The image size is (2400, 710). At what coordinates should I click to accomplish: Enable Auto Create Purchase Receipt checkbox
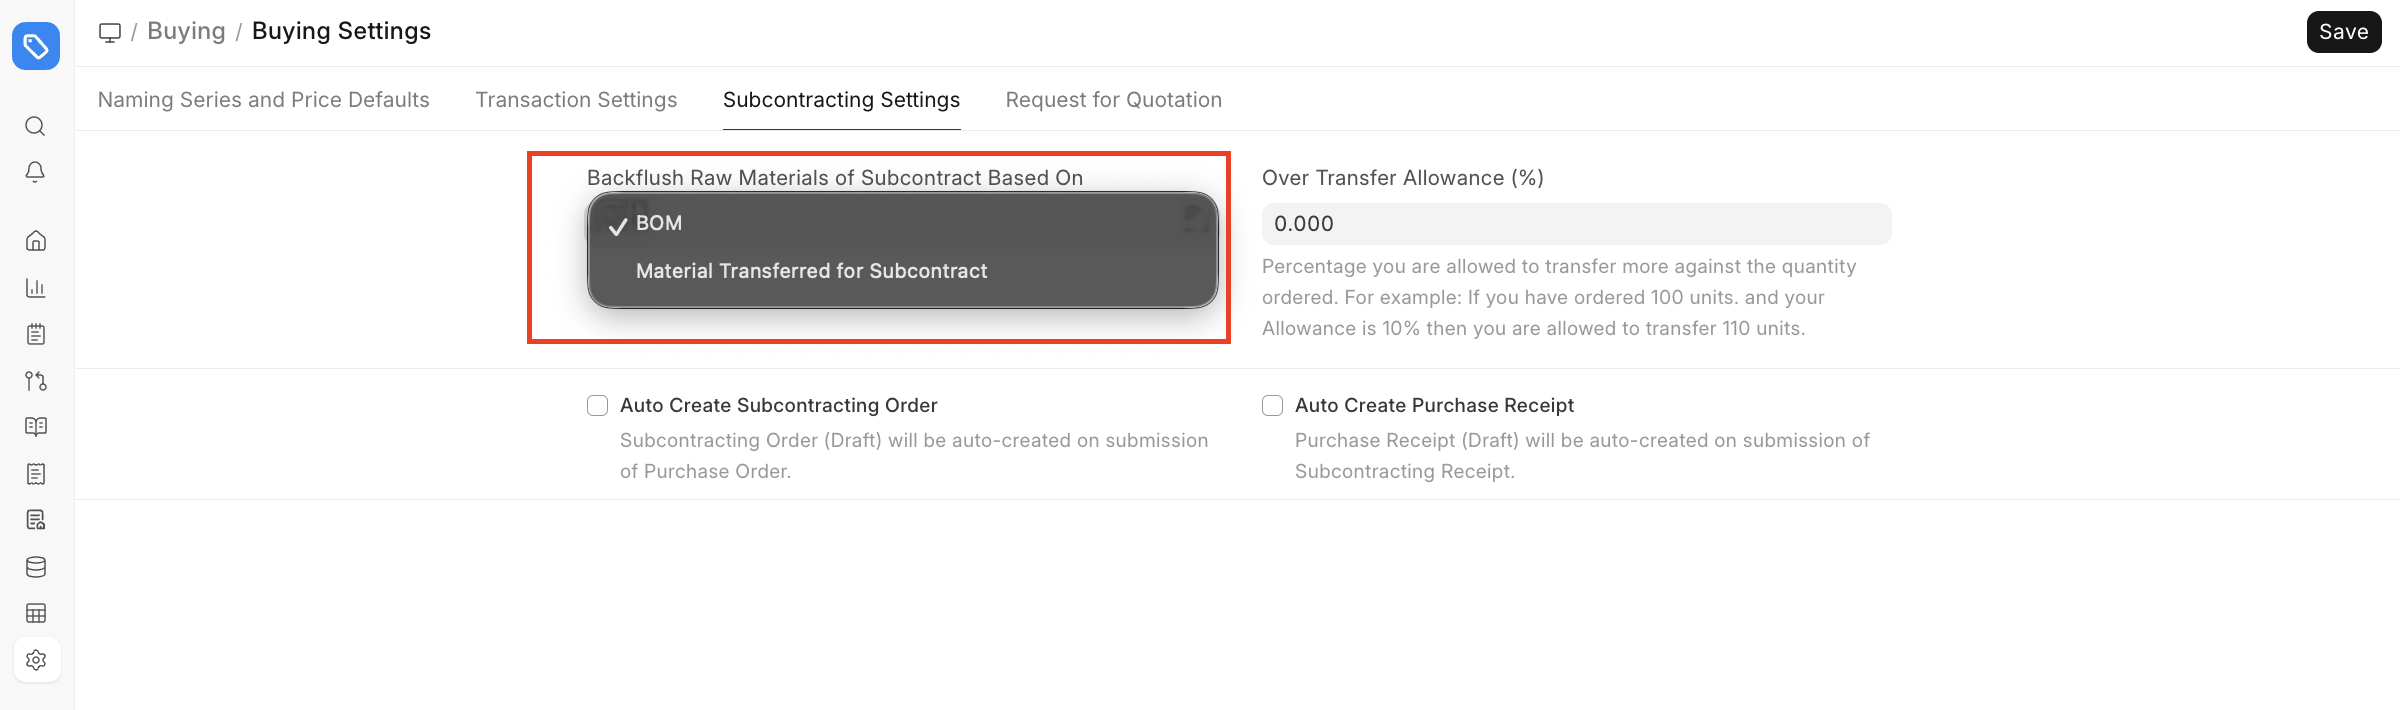(x=1272, y=405)
